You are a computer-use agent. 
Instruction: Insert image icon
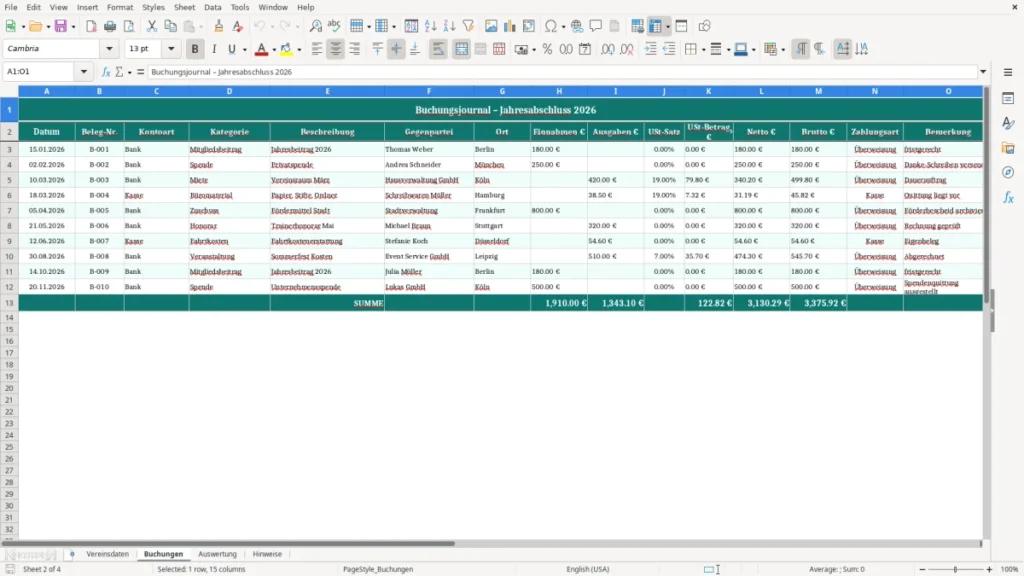coord(491,26)
